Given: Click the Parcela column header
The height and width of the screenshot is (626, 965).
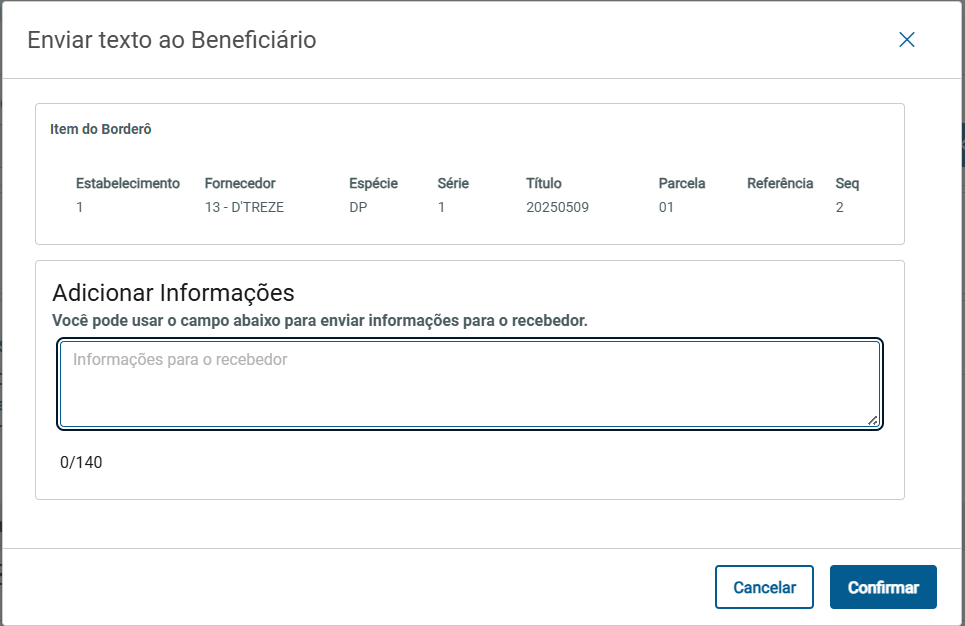Looking at the screenshot, I should pyautogui.click(x=682, y=184).
